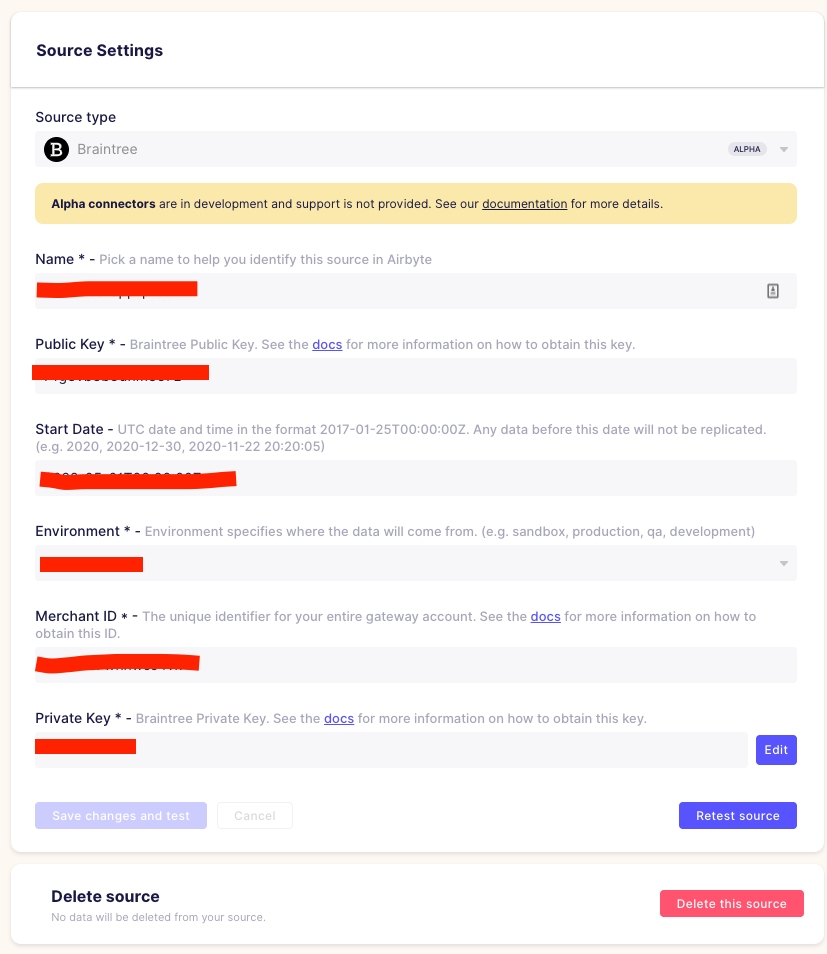The height and width of the screenshot is (954, 827).
Task: Open the documentation link in the alpha warning
Action: pos(524,203)
